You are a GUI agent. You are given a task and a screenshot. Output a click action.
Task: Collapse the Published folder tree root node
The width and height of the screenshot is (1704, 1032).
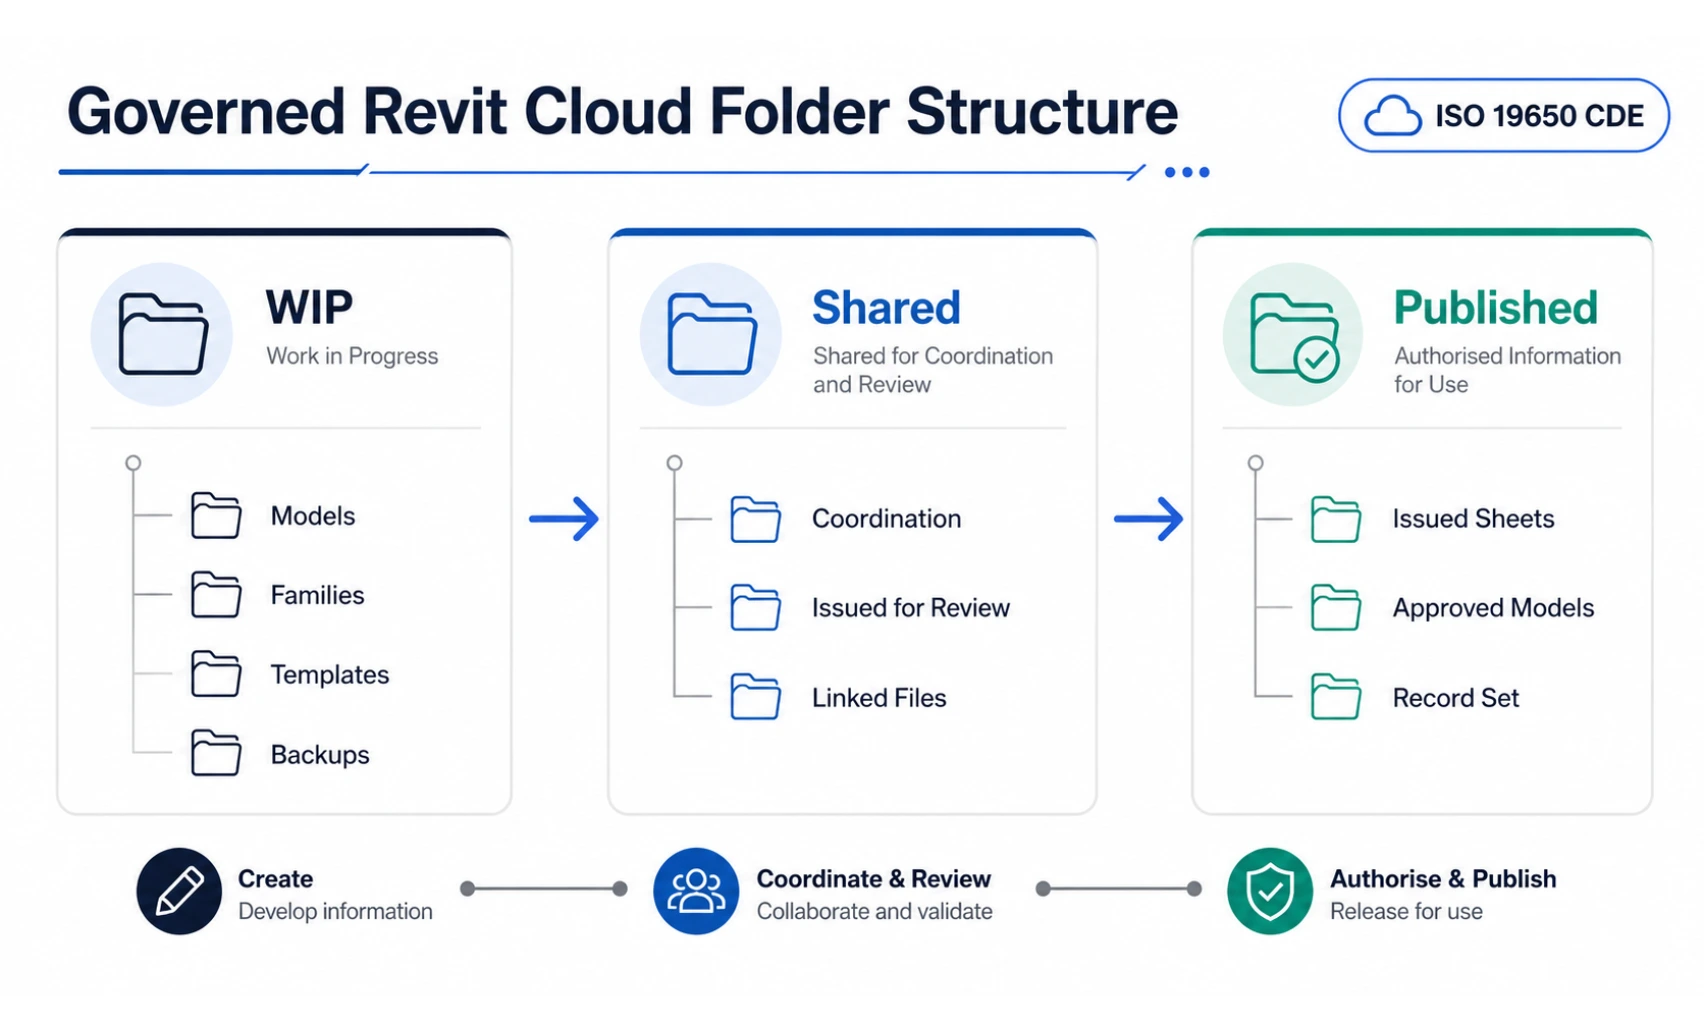(x=1256, y=463)
